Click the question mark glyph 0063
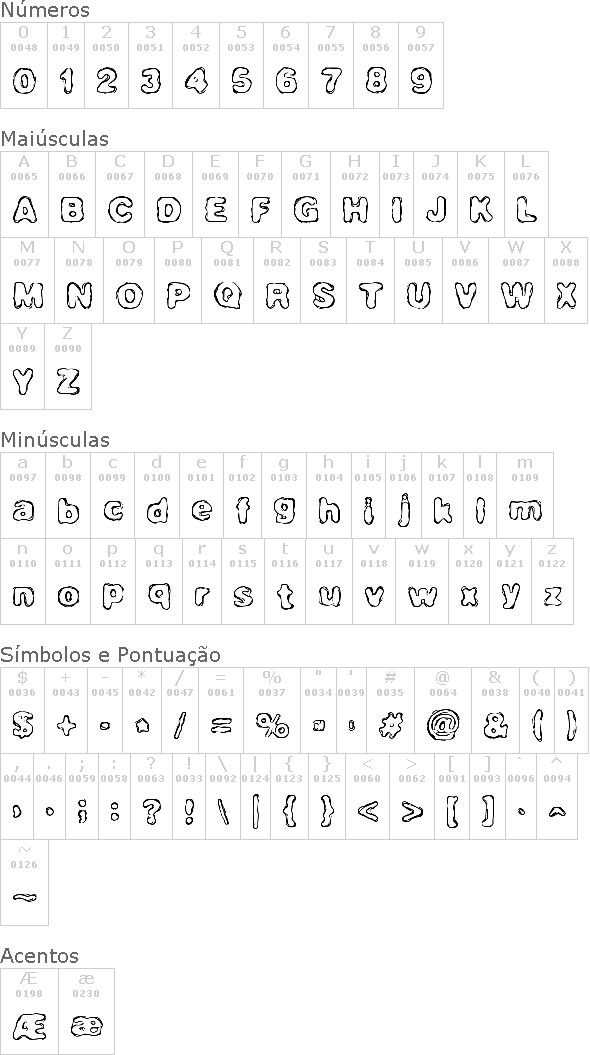 pos(151,797)
